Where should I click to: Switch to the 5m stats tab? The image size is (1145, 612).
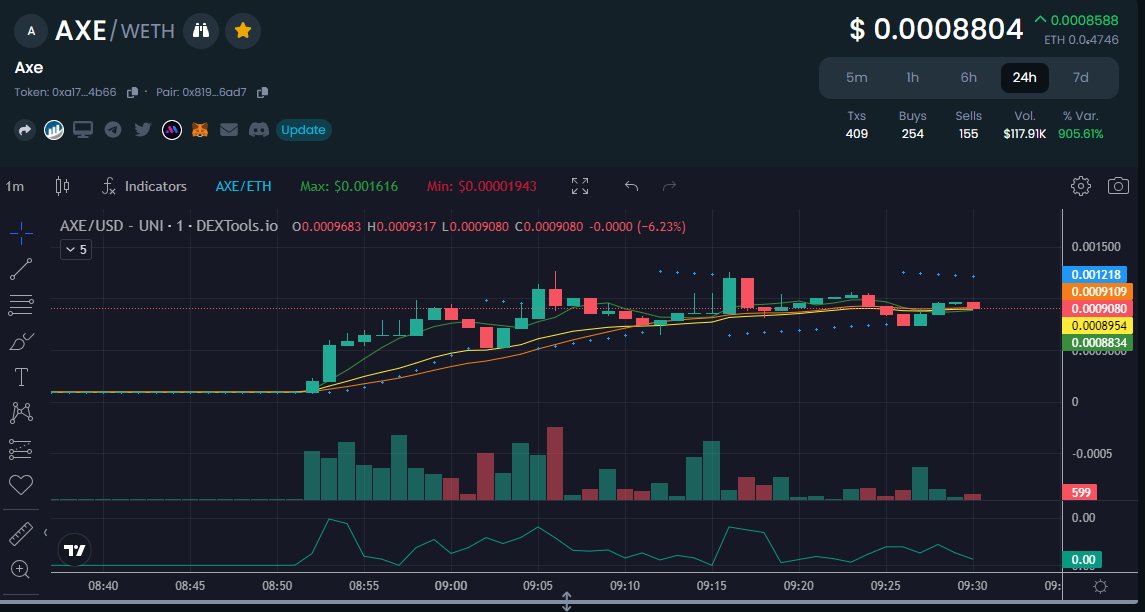pos(857,77)
